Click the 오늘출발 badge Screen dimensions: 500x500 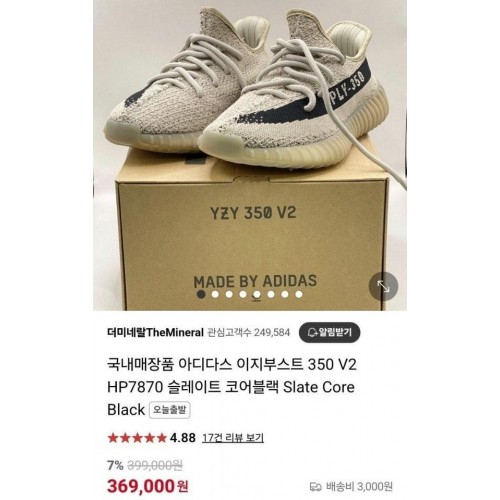pos(170,410)
